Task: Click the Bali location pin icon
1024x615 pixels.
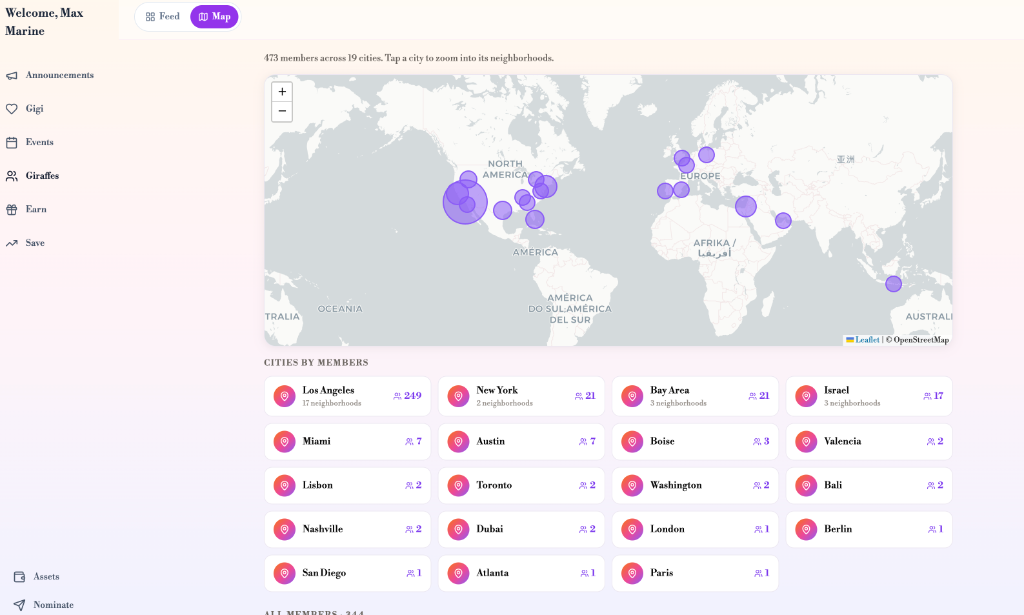Action: click(x=806, y=486)
